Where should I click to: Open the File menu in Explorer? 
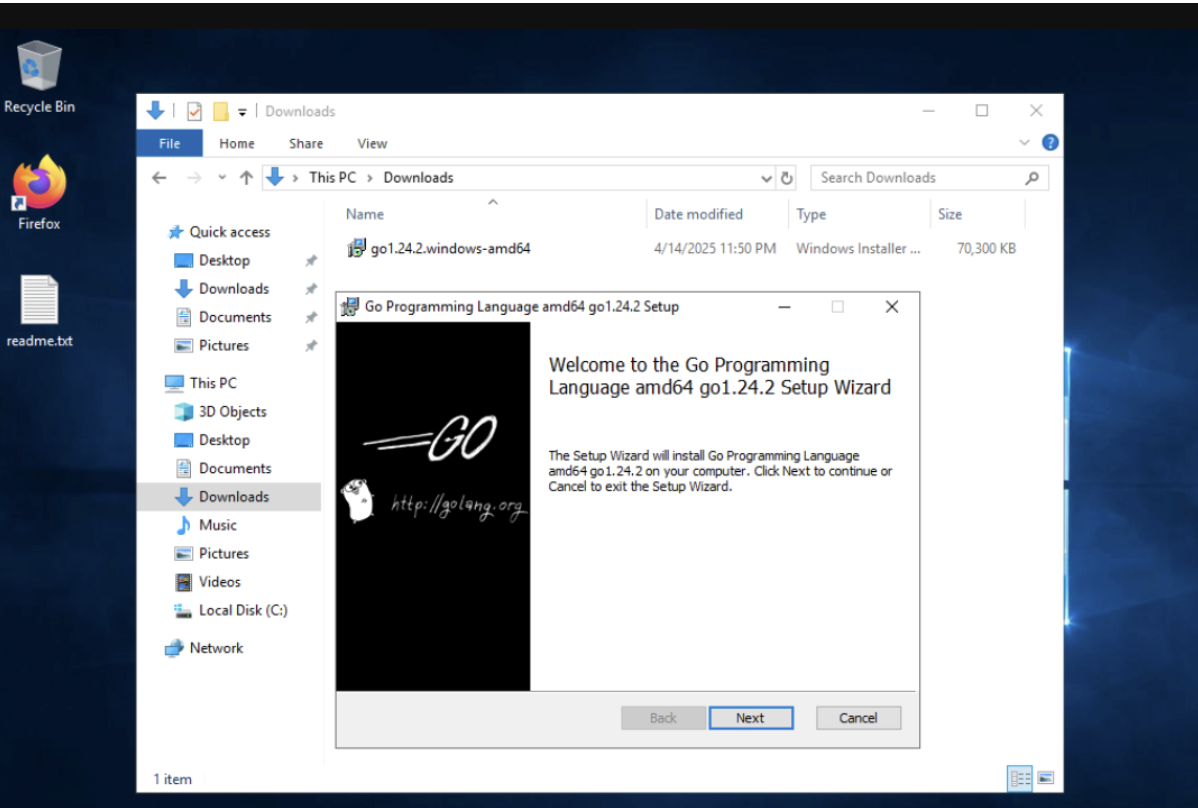click(x=170, y=144)
